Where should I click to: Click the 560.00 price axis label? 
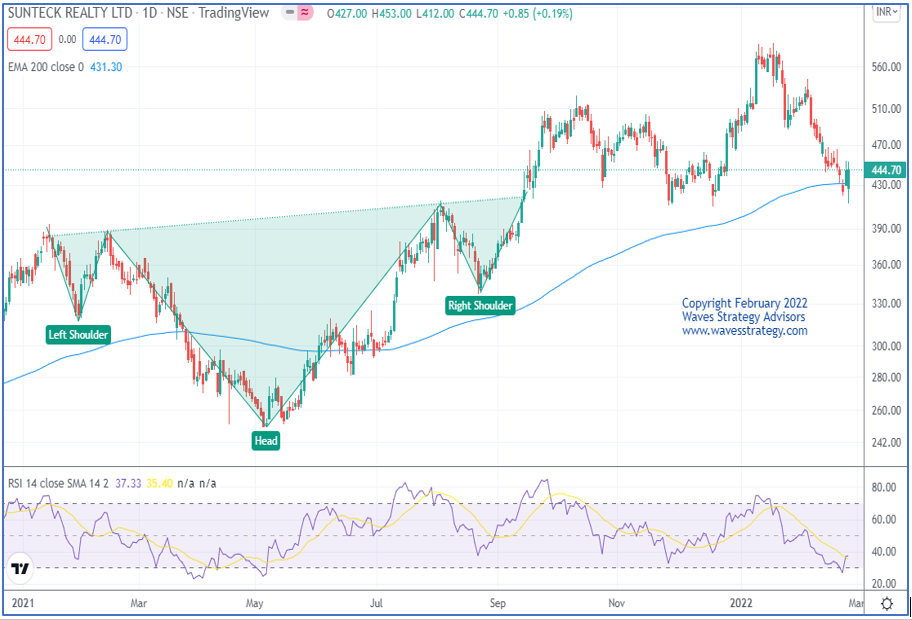coord(886,67)
